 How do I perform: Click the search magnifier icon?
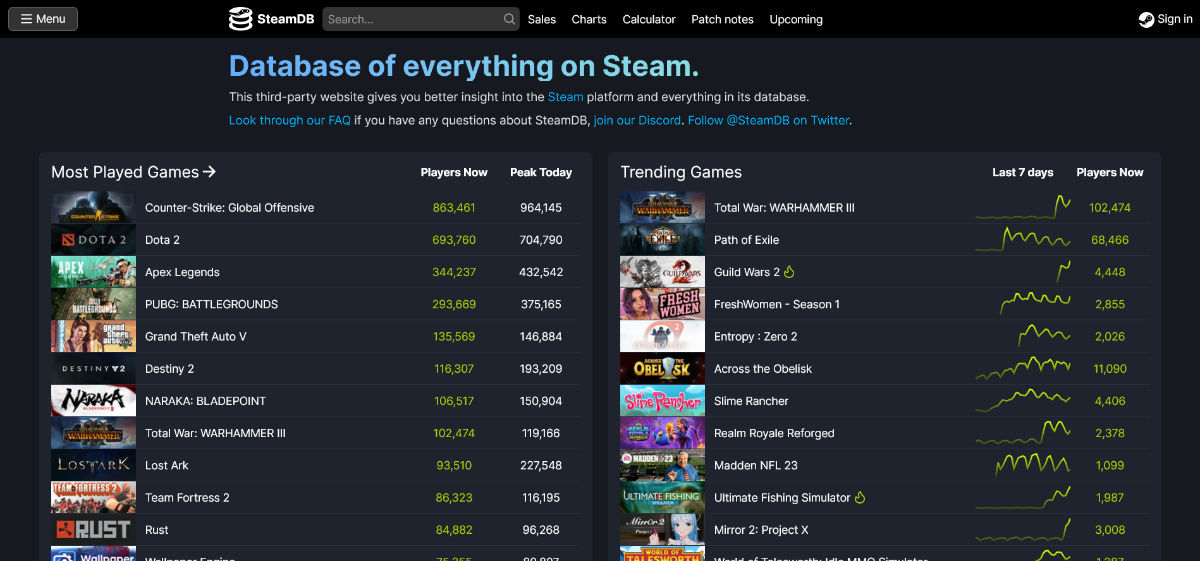pos(509,19)
